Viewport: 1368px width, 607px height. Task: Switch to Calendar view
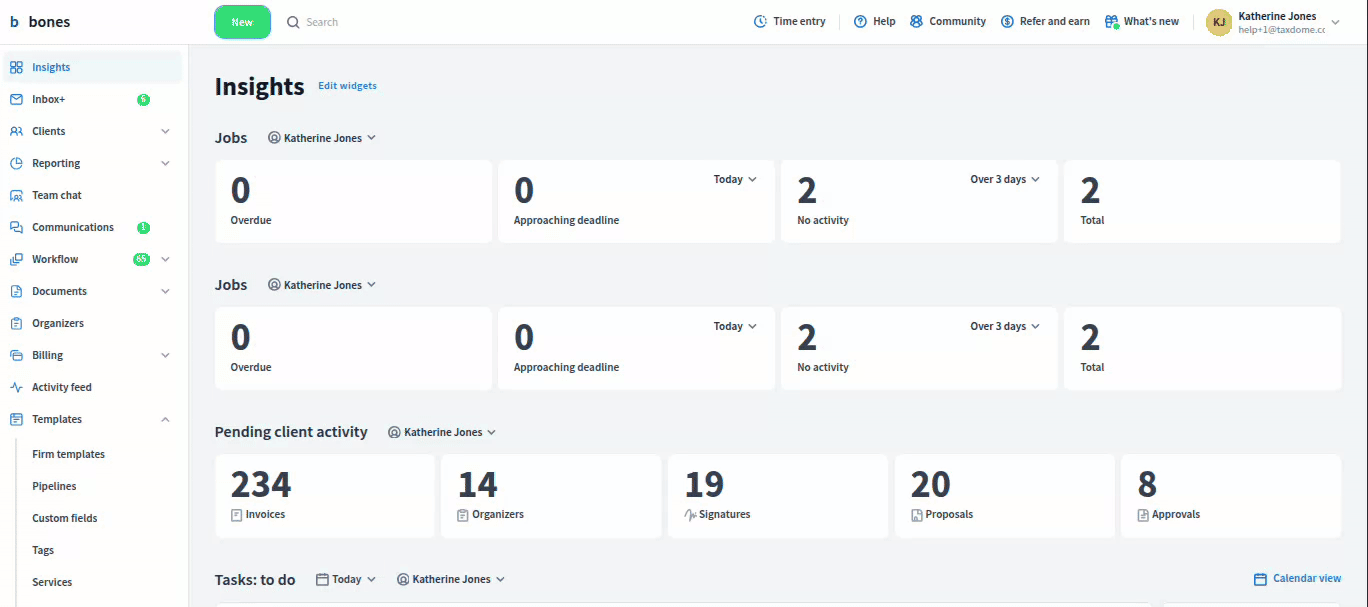pos(1297,578)
